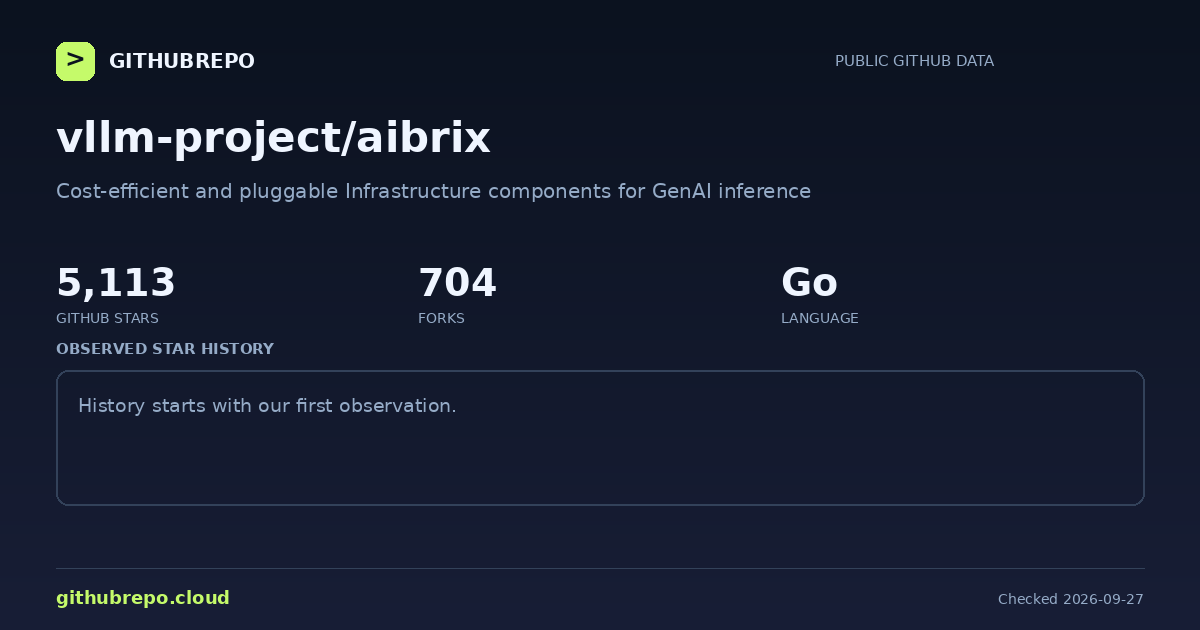Select the PUBLIC GITHUB DATA label
This screenshot has height=630, width=1200.
914,61
